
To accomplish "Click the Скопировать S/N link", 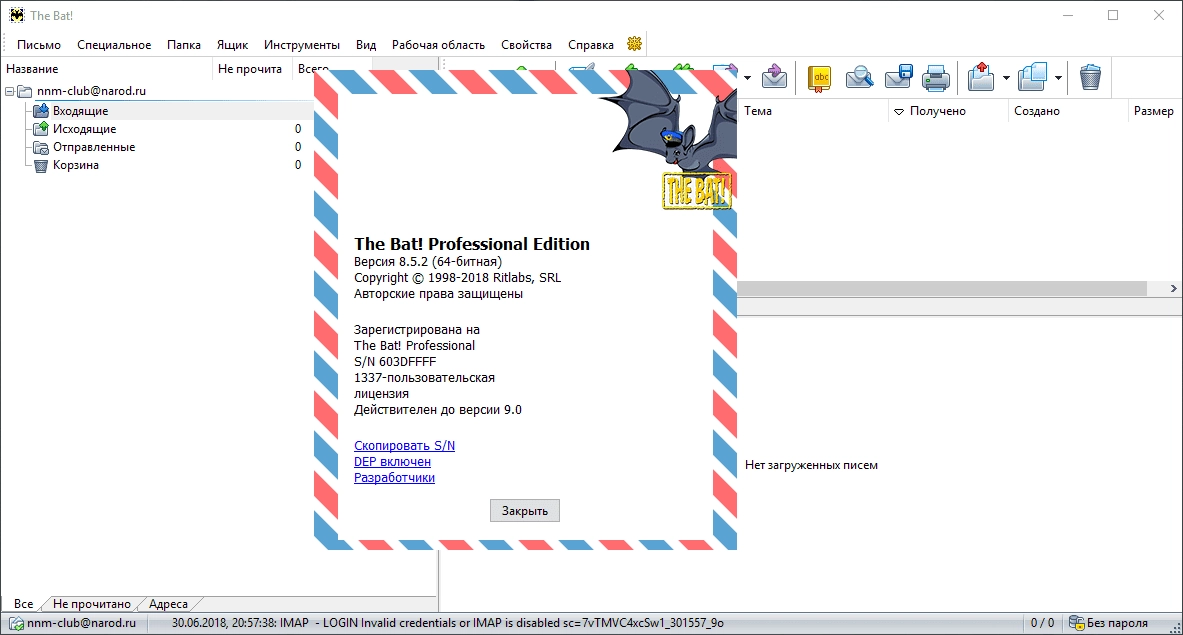I will (x=404, y=446).
